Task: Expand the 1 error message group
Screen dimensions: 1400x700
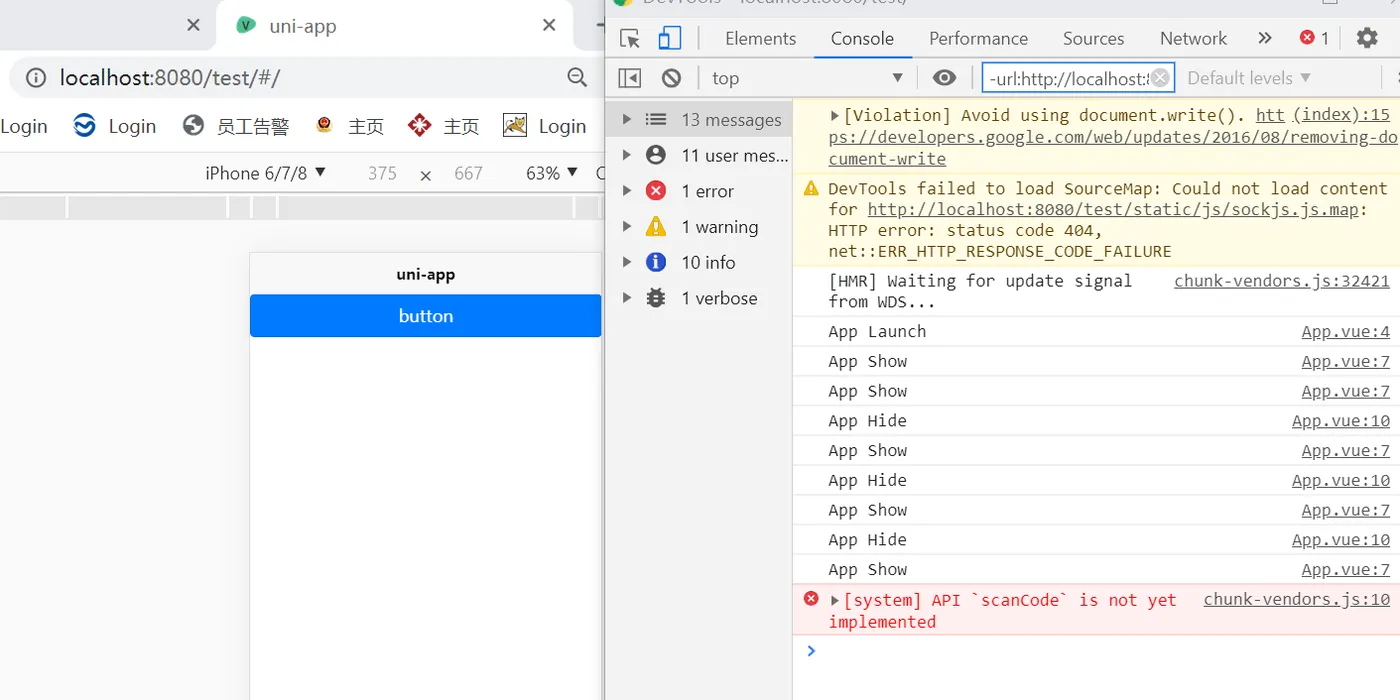Action: [x=627, y=191]
